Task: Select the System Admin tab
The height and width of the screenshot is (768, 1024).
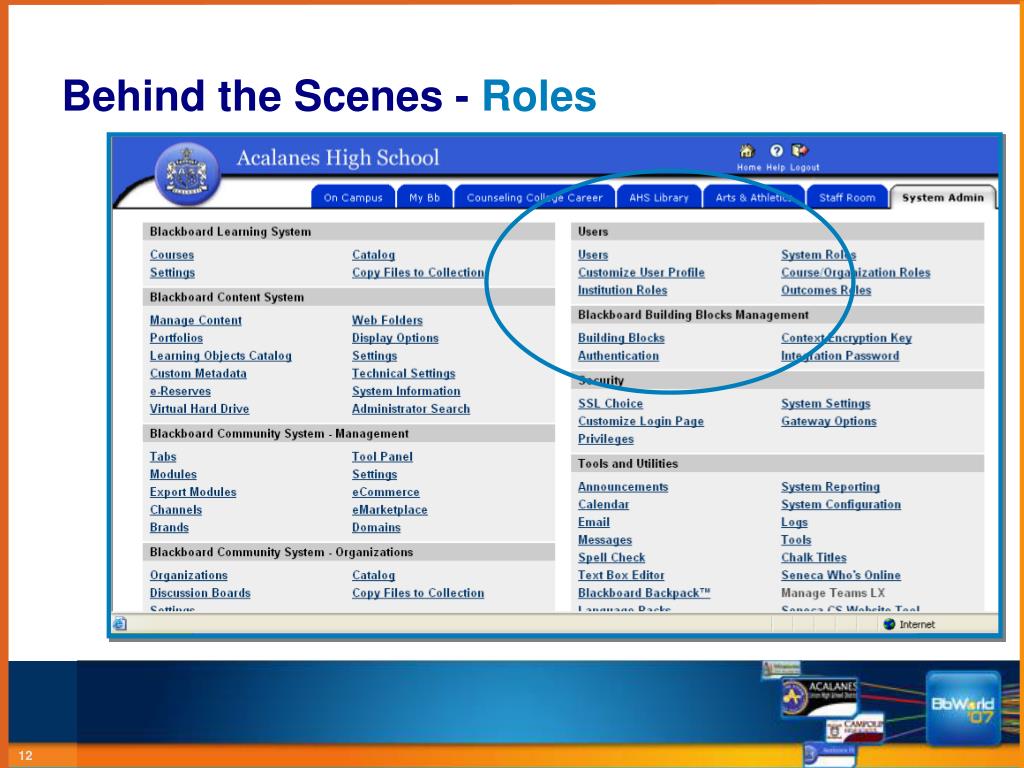Action: [x=942, y=198]
